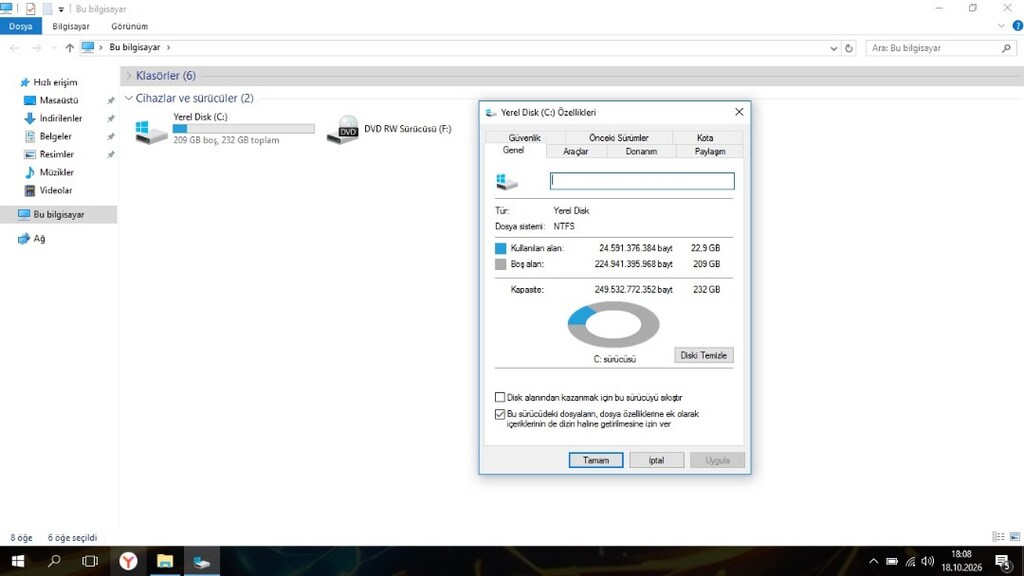The height and width of the screenshot is (576, 1024).
Task: Click the taskbar search magnifier icon
Action: 54,561
